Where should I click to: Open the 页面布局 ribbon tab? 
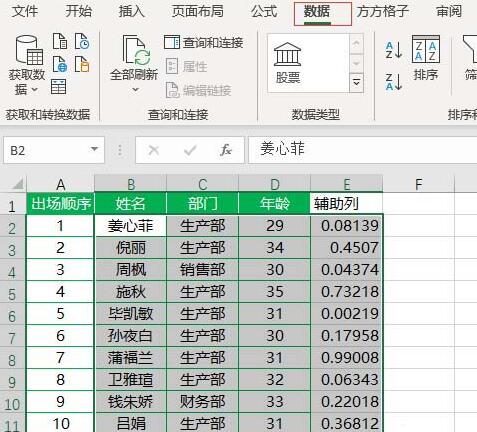tap(198, 12)
